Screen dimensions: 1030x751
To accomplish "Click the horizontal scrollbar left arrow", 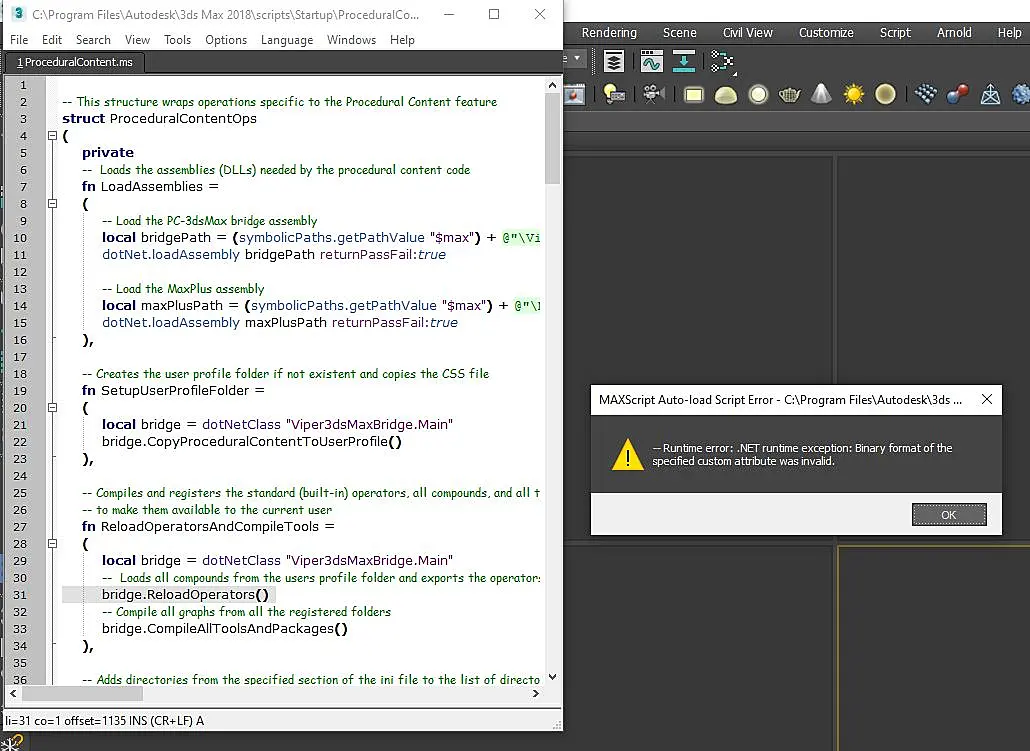I will pyautogui.click(x=13, y=693).
